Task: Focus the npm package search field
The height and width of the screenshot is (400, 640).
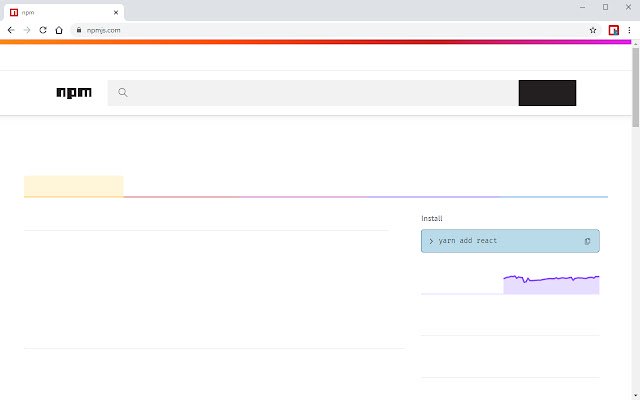Action: tap(313, 93)
